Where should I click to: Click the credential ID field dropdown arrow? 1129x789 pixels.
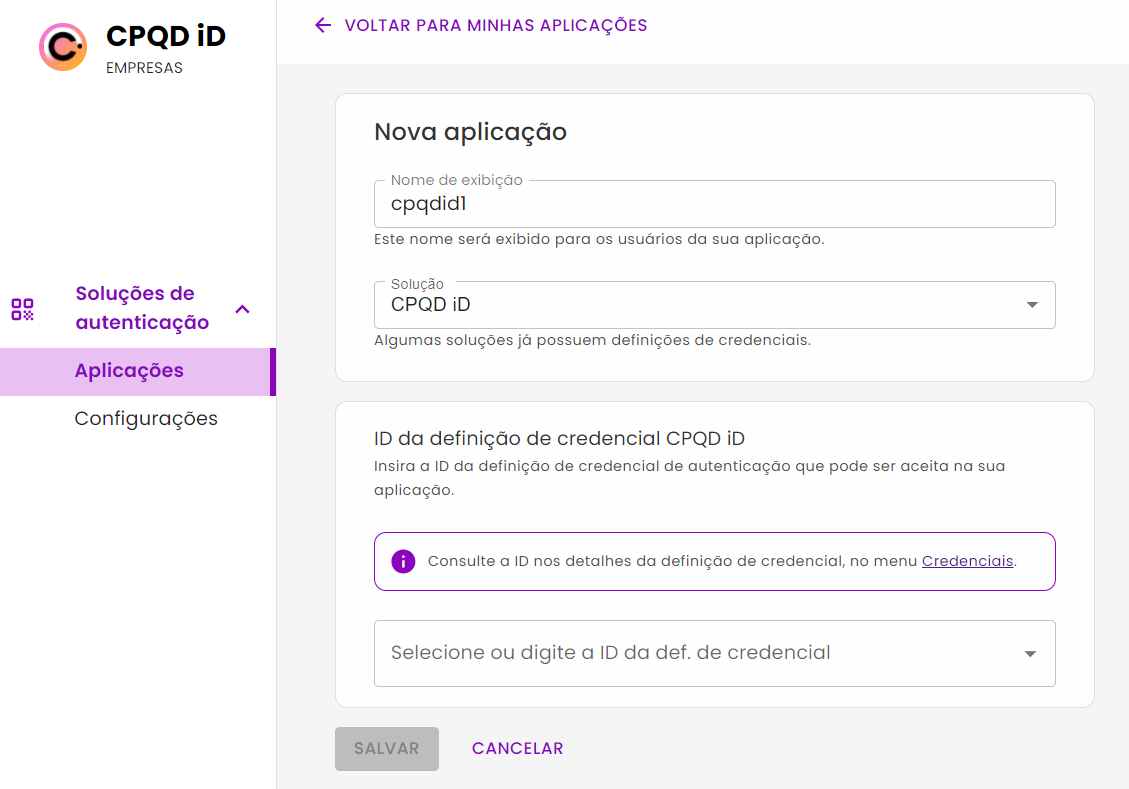(1029, 653)
